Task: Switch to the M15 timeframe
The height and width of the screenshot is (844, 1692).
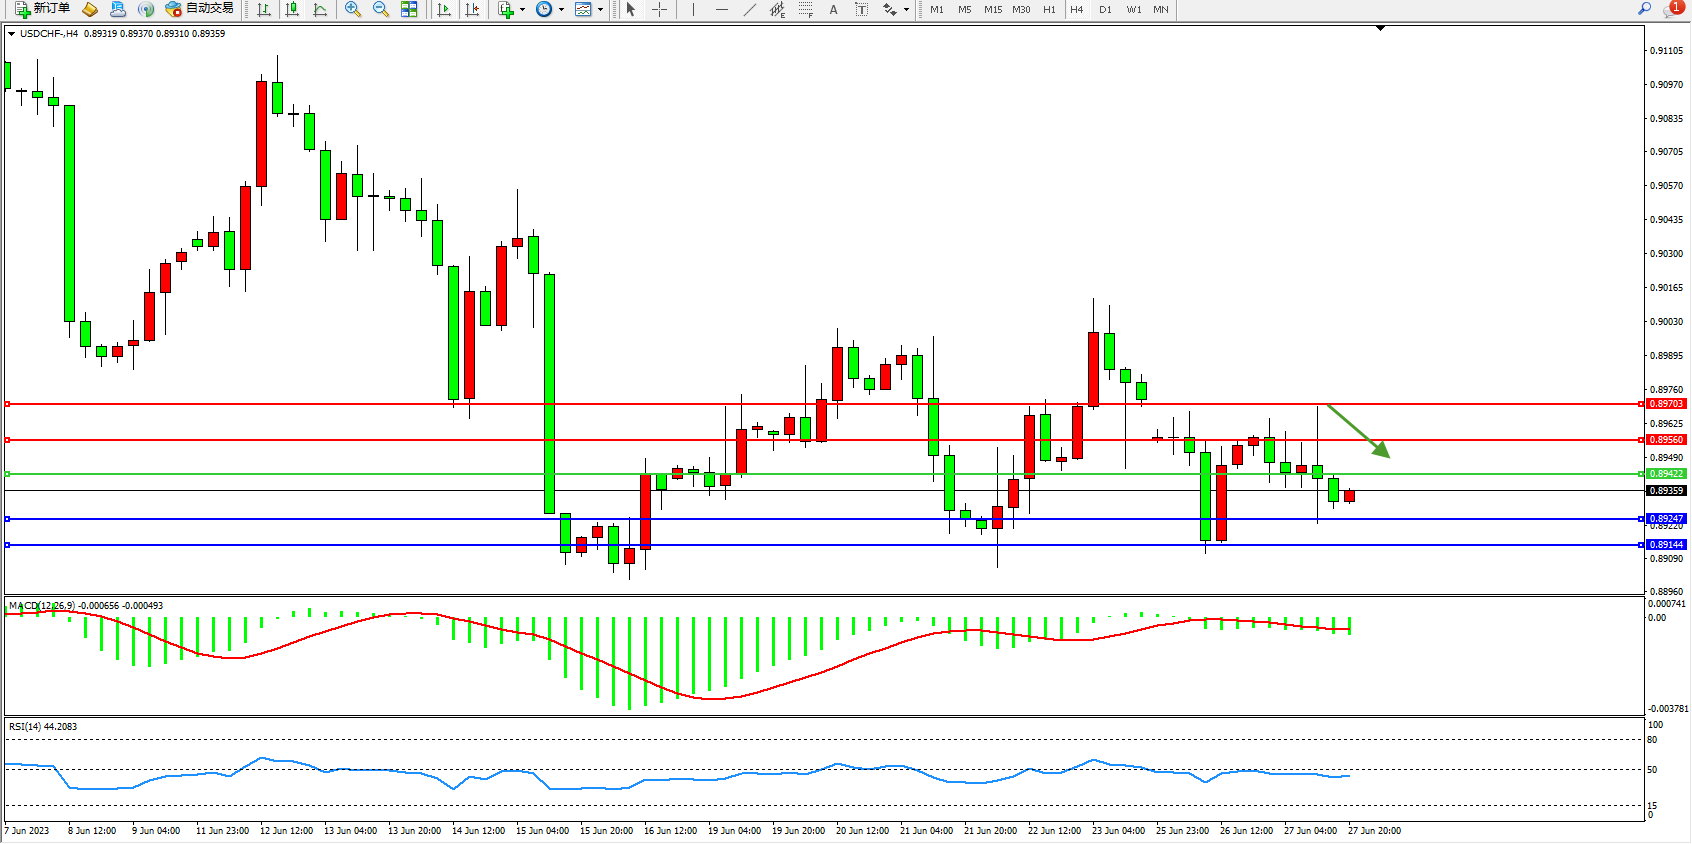Action: [x=992, y=10]
